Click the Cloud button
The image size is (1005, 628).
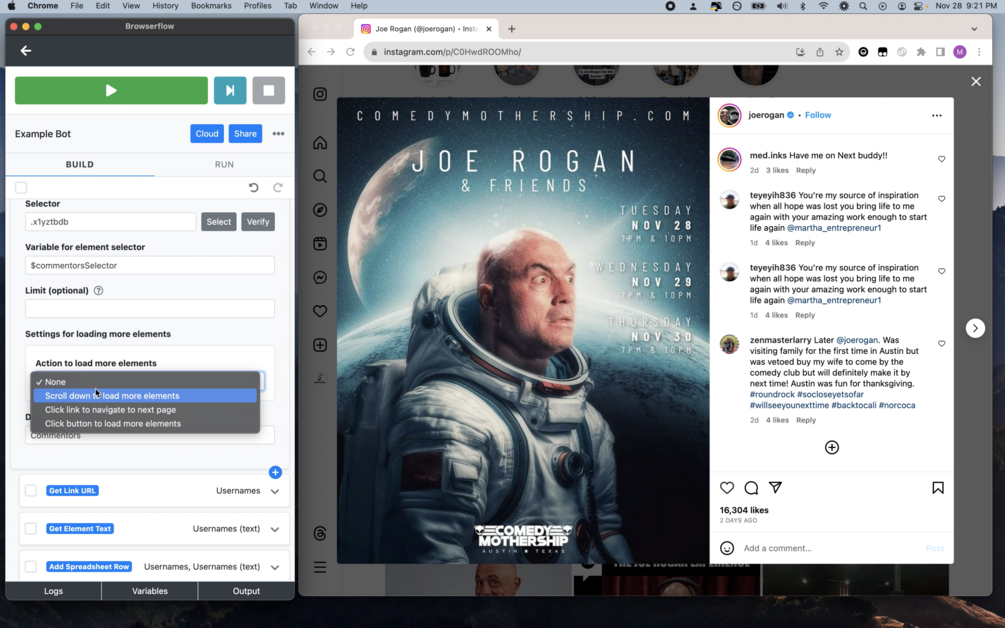(x=207, y=134)
